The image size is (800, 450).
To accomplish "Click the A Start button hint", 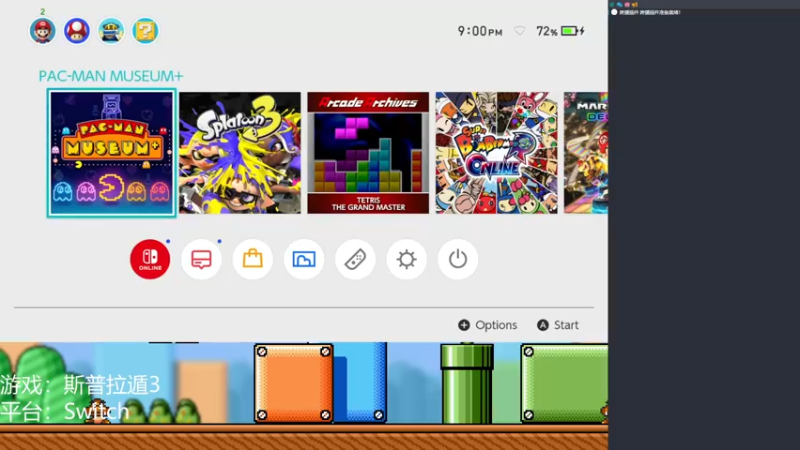I will [558, 325].
